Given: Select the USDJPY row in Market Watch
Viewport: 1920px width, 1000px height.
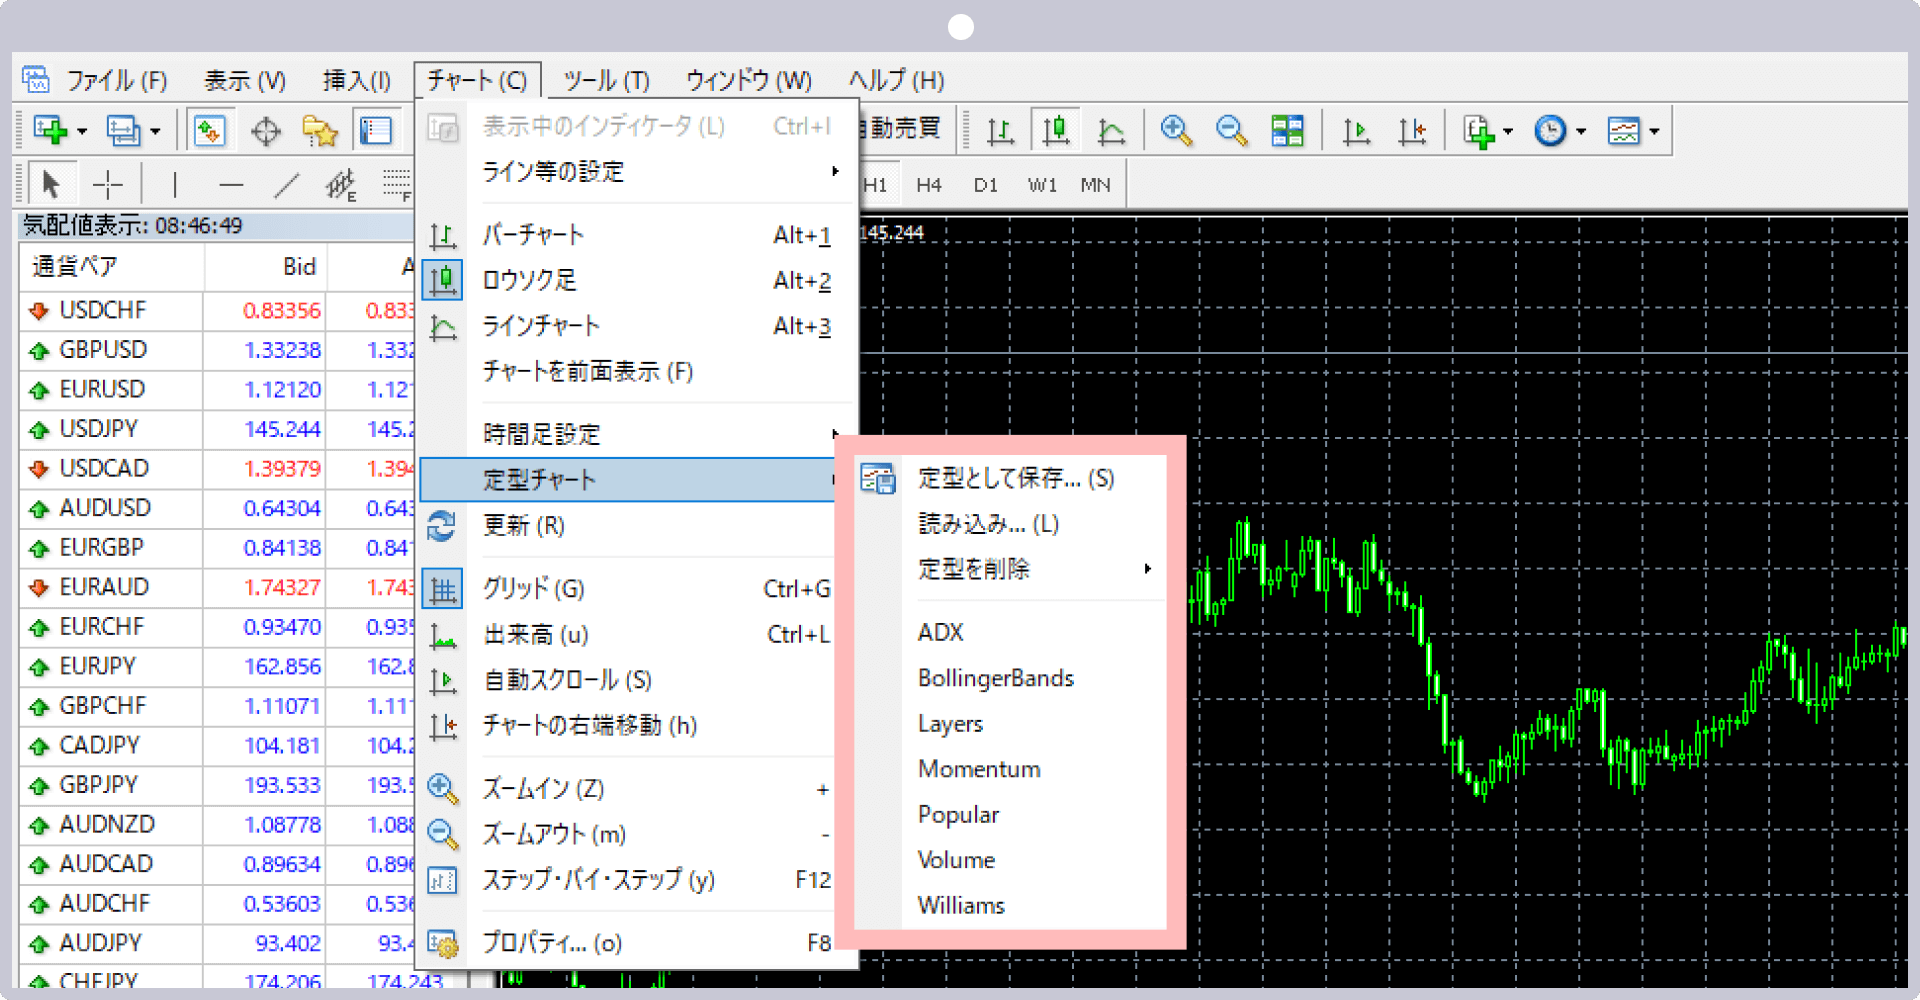Looking at the screenshot, I should point(100,429).
